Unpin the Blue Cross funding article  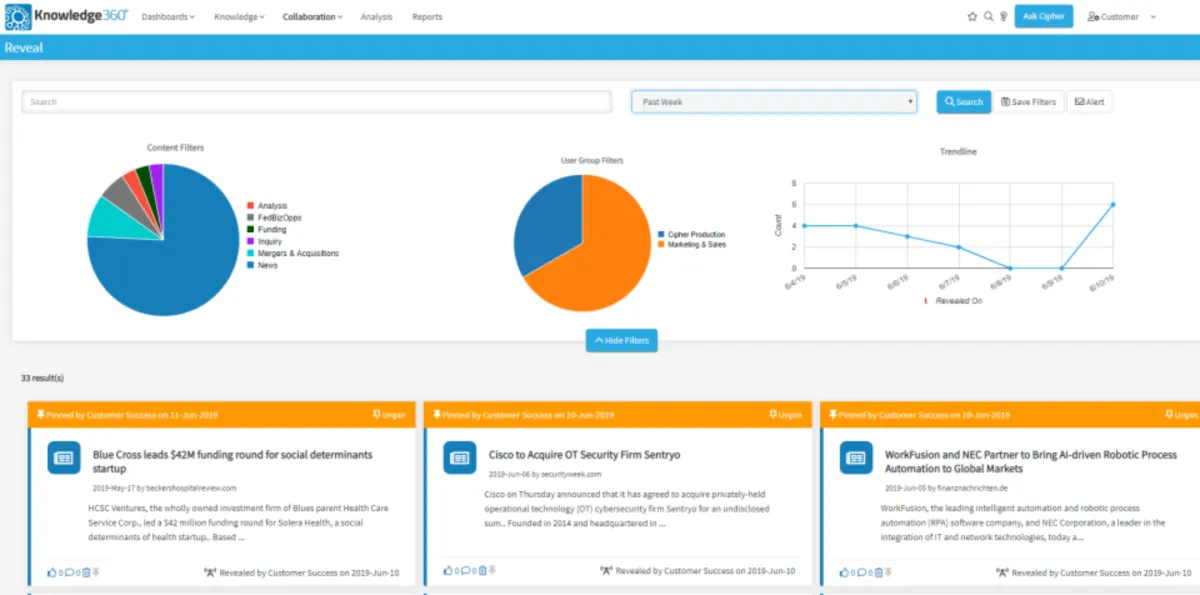click(388, 414)
